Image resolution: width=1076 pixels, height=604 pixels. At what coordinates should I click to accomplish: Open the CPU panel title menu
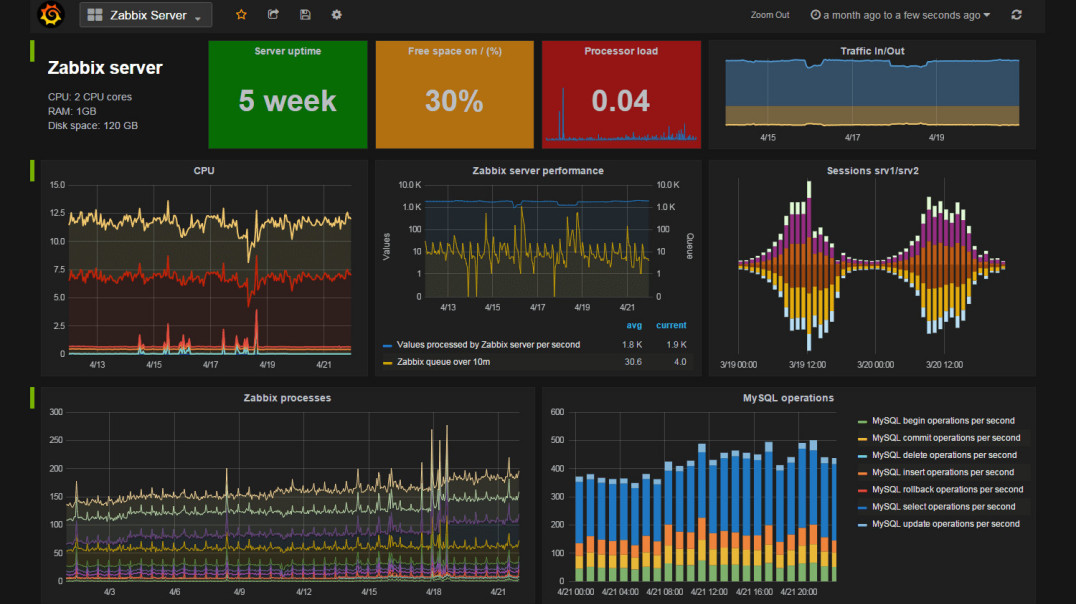[x=204, y=171]
